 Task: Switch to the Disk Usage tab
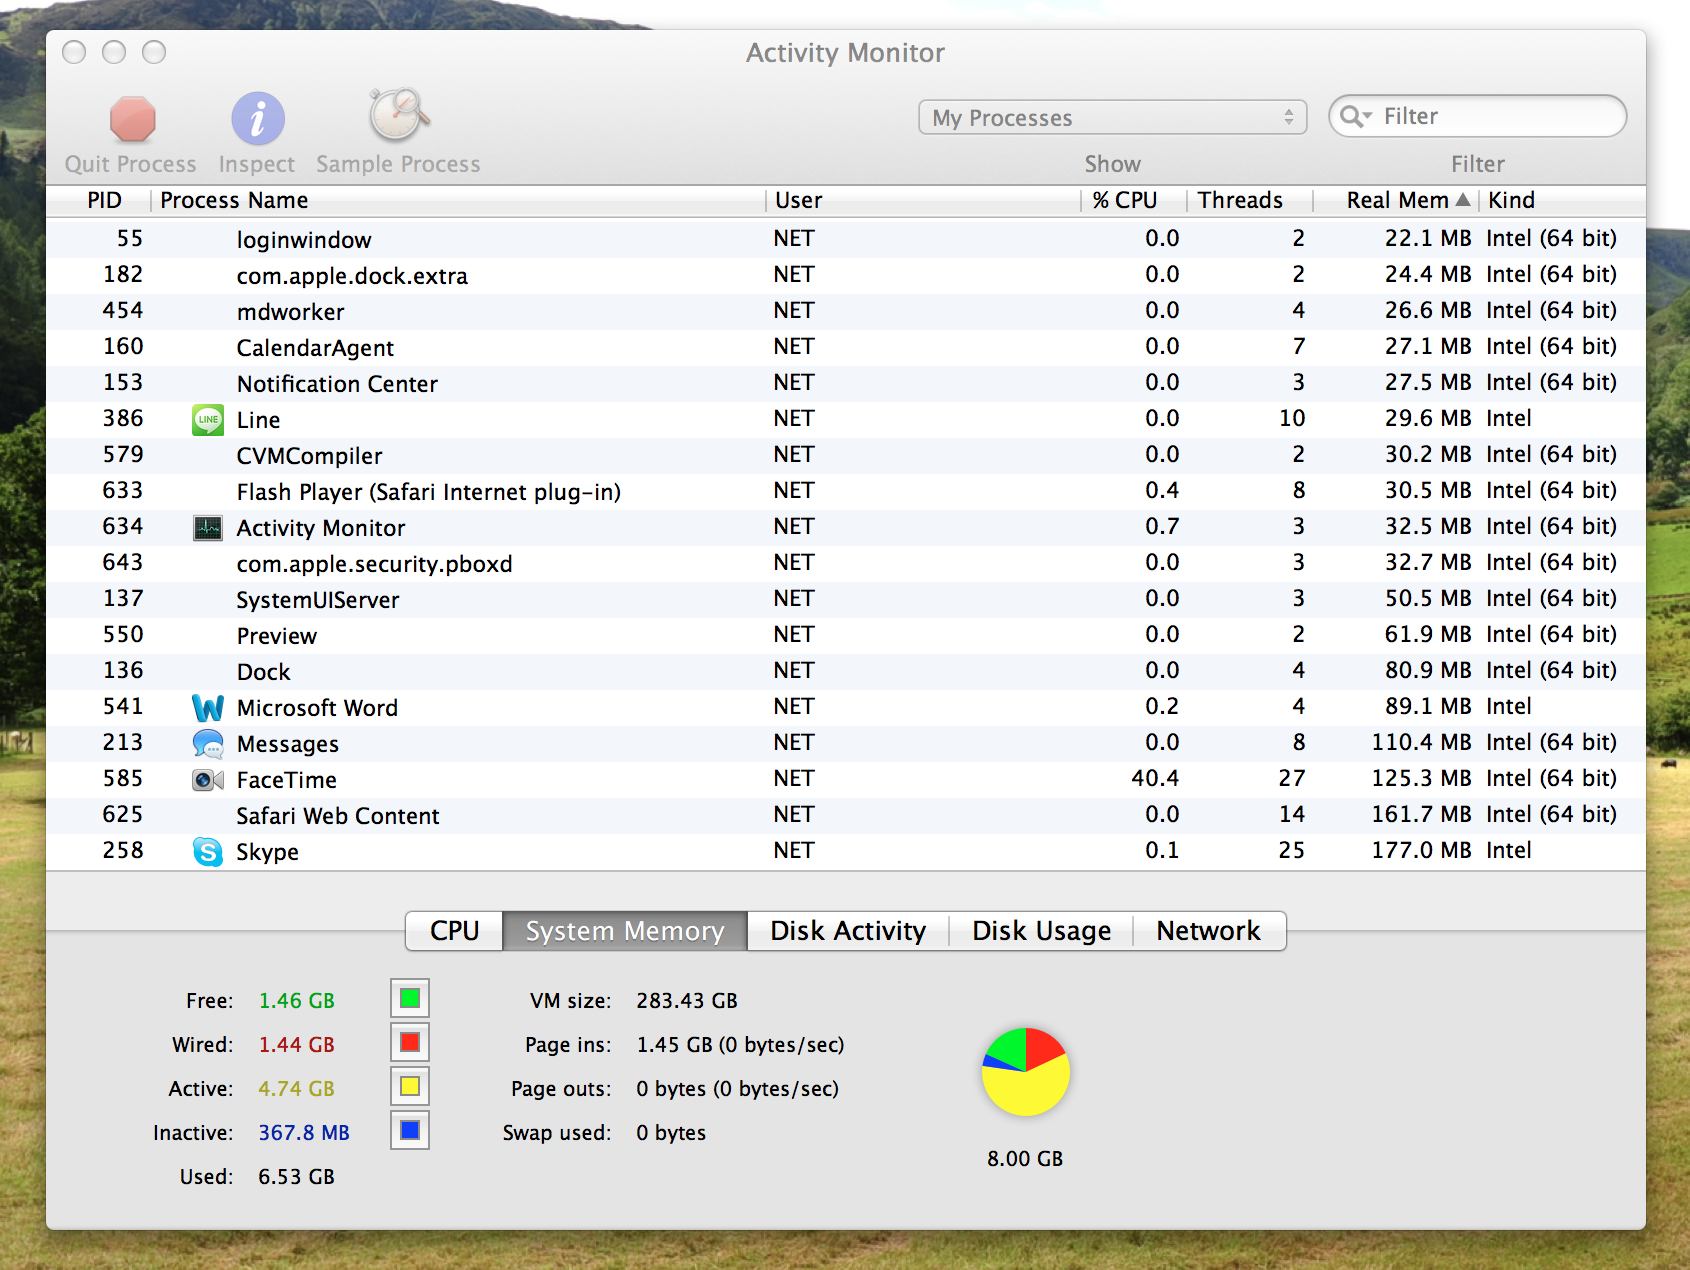pos(1041,931)
